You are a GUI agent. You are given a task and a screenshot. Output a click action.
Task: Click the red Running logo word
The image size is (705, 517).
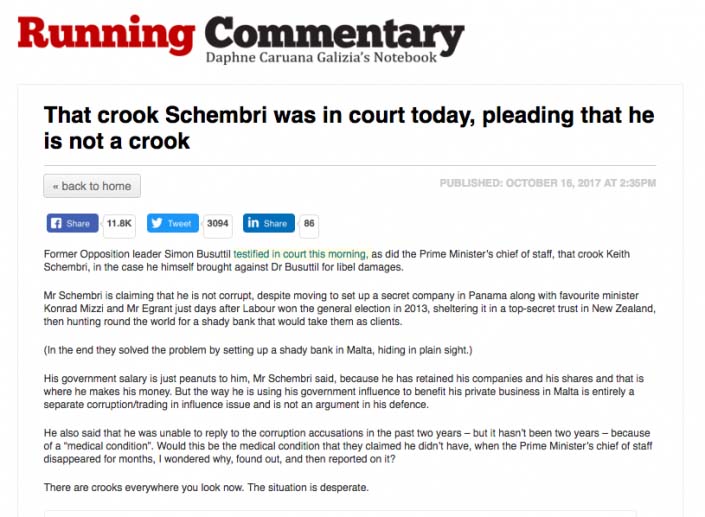[x=106, y=35]
